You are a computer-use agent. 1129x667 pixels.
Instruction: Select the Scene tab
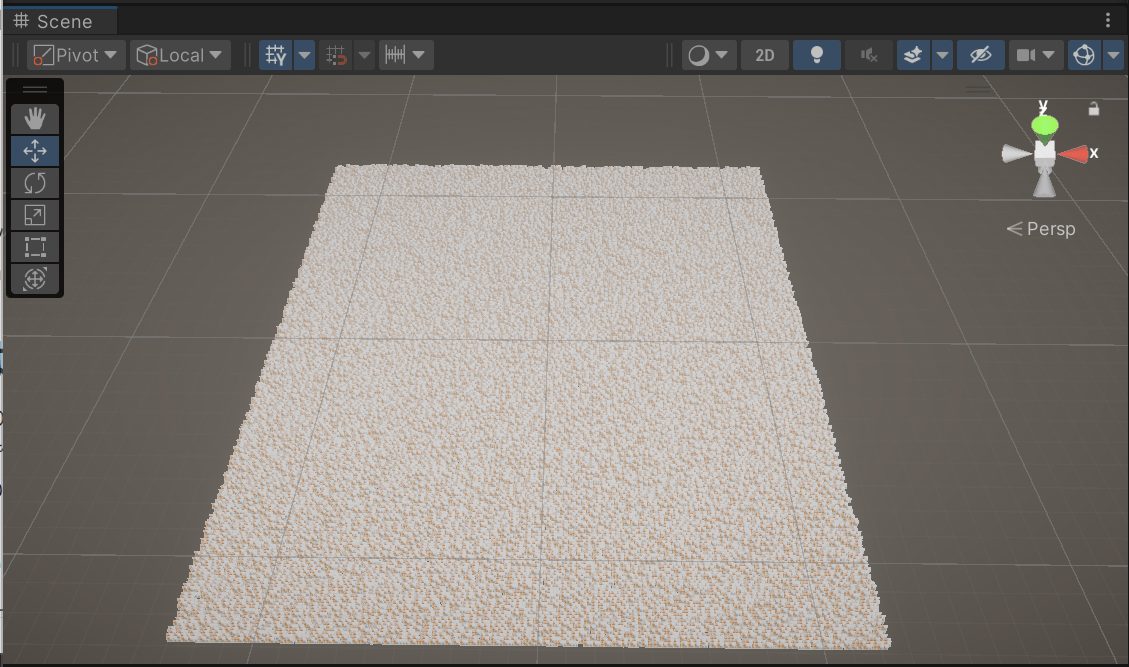[x=60, y=20]
